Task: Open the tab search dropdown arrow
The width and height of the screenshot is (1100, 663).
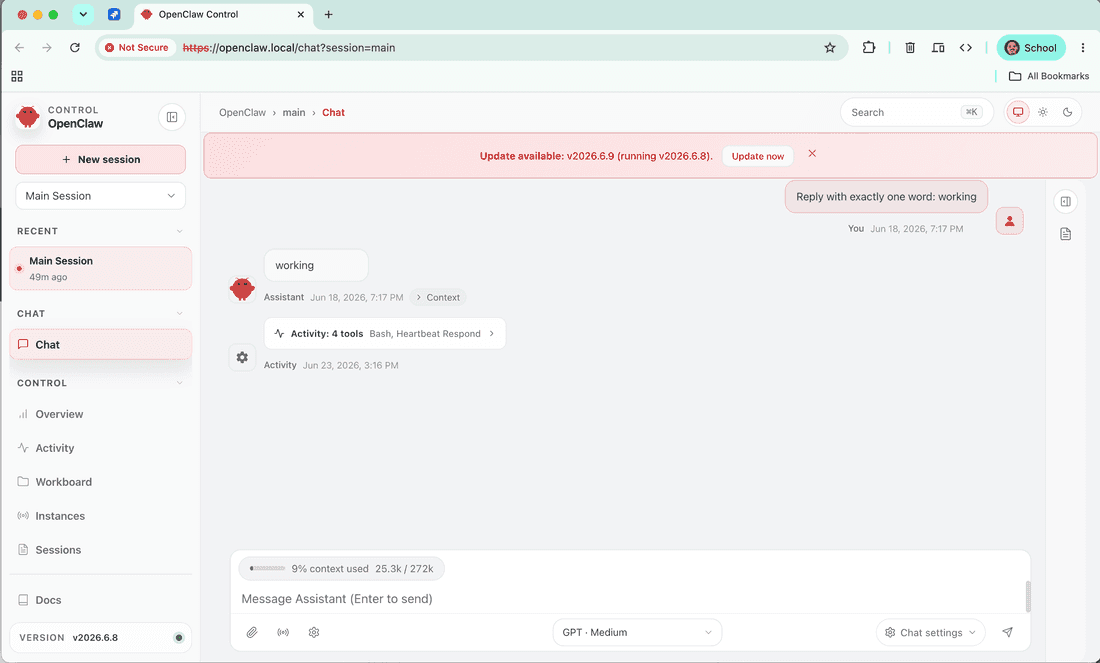Action: tap(83, 14)
